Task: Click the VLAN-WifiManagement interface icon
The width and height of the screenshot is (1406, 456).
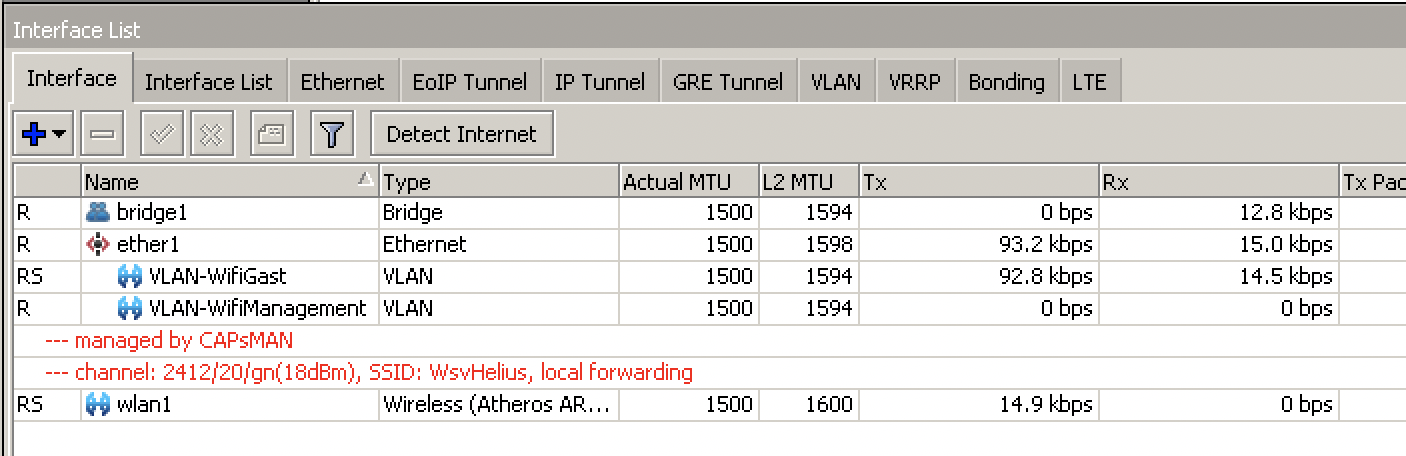Action: tap(130, 308)
